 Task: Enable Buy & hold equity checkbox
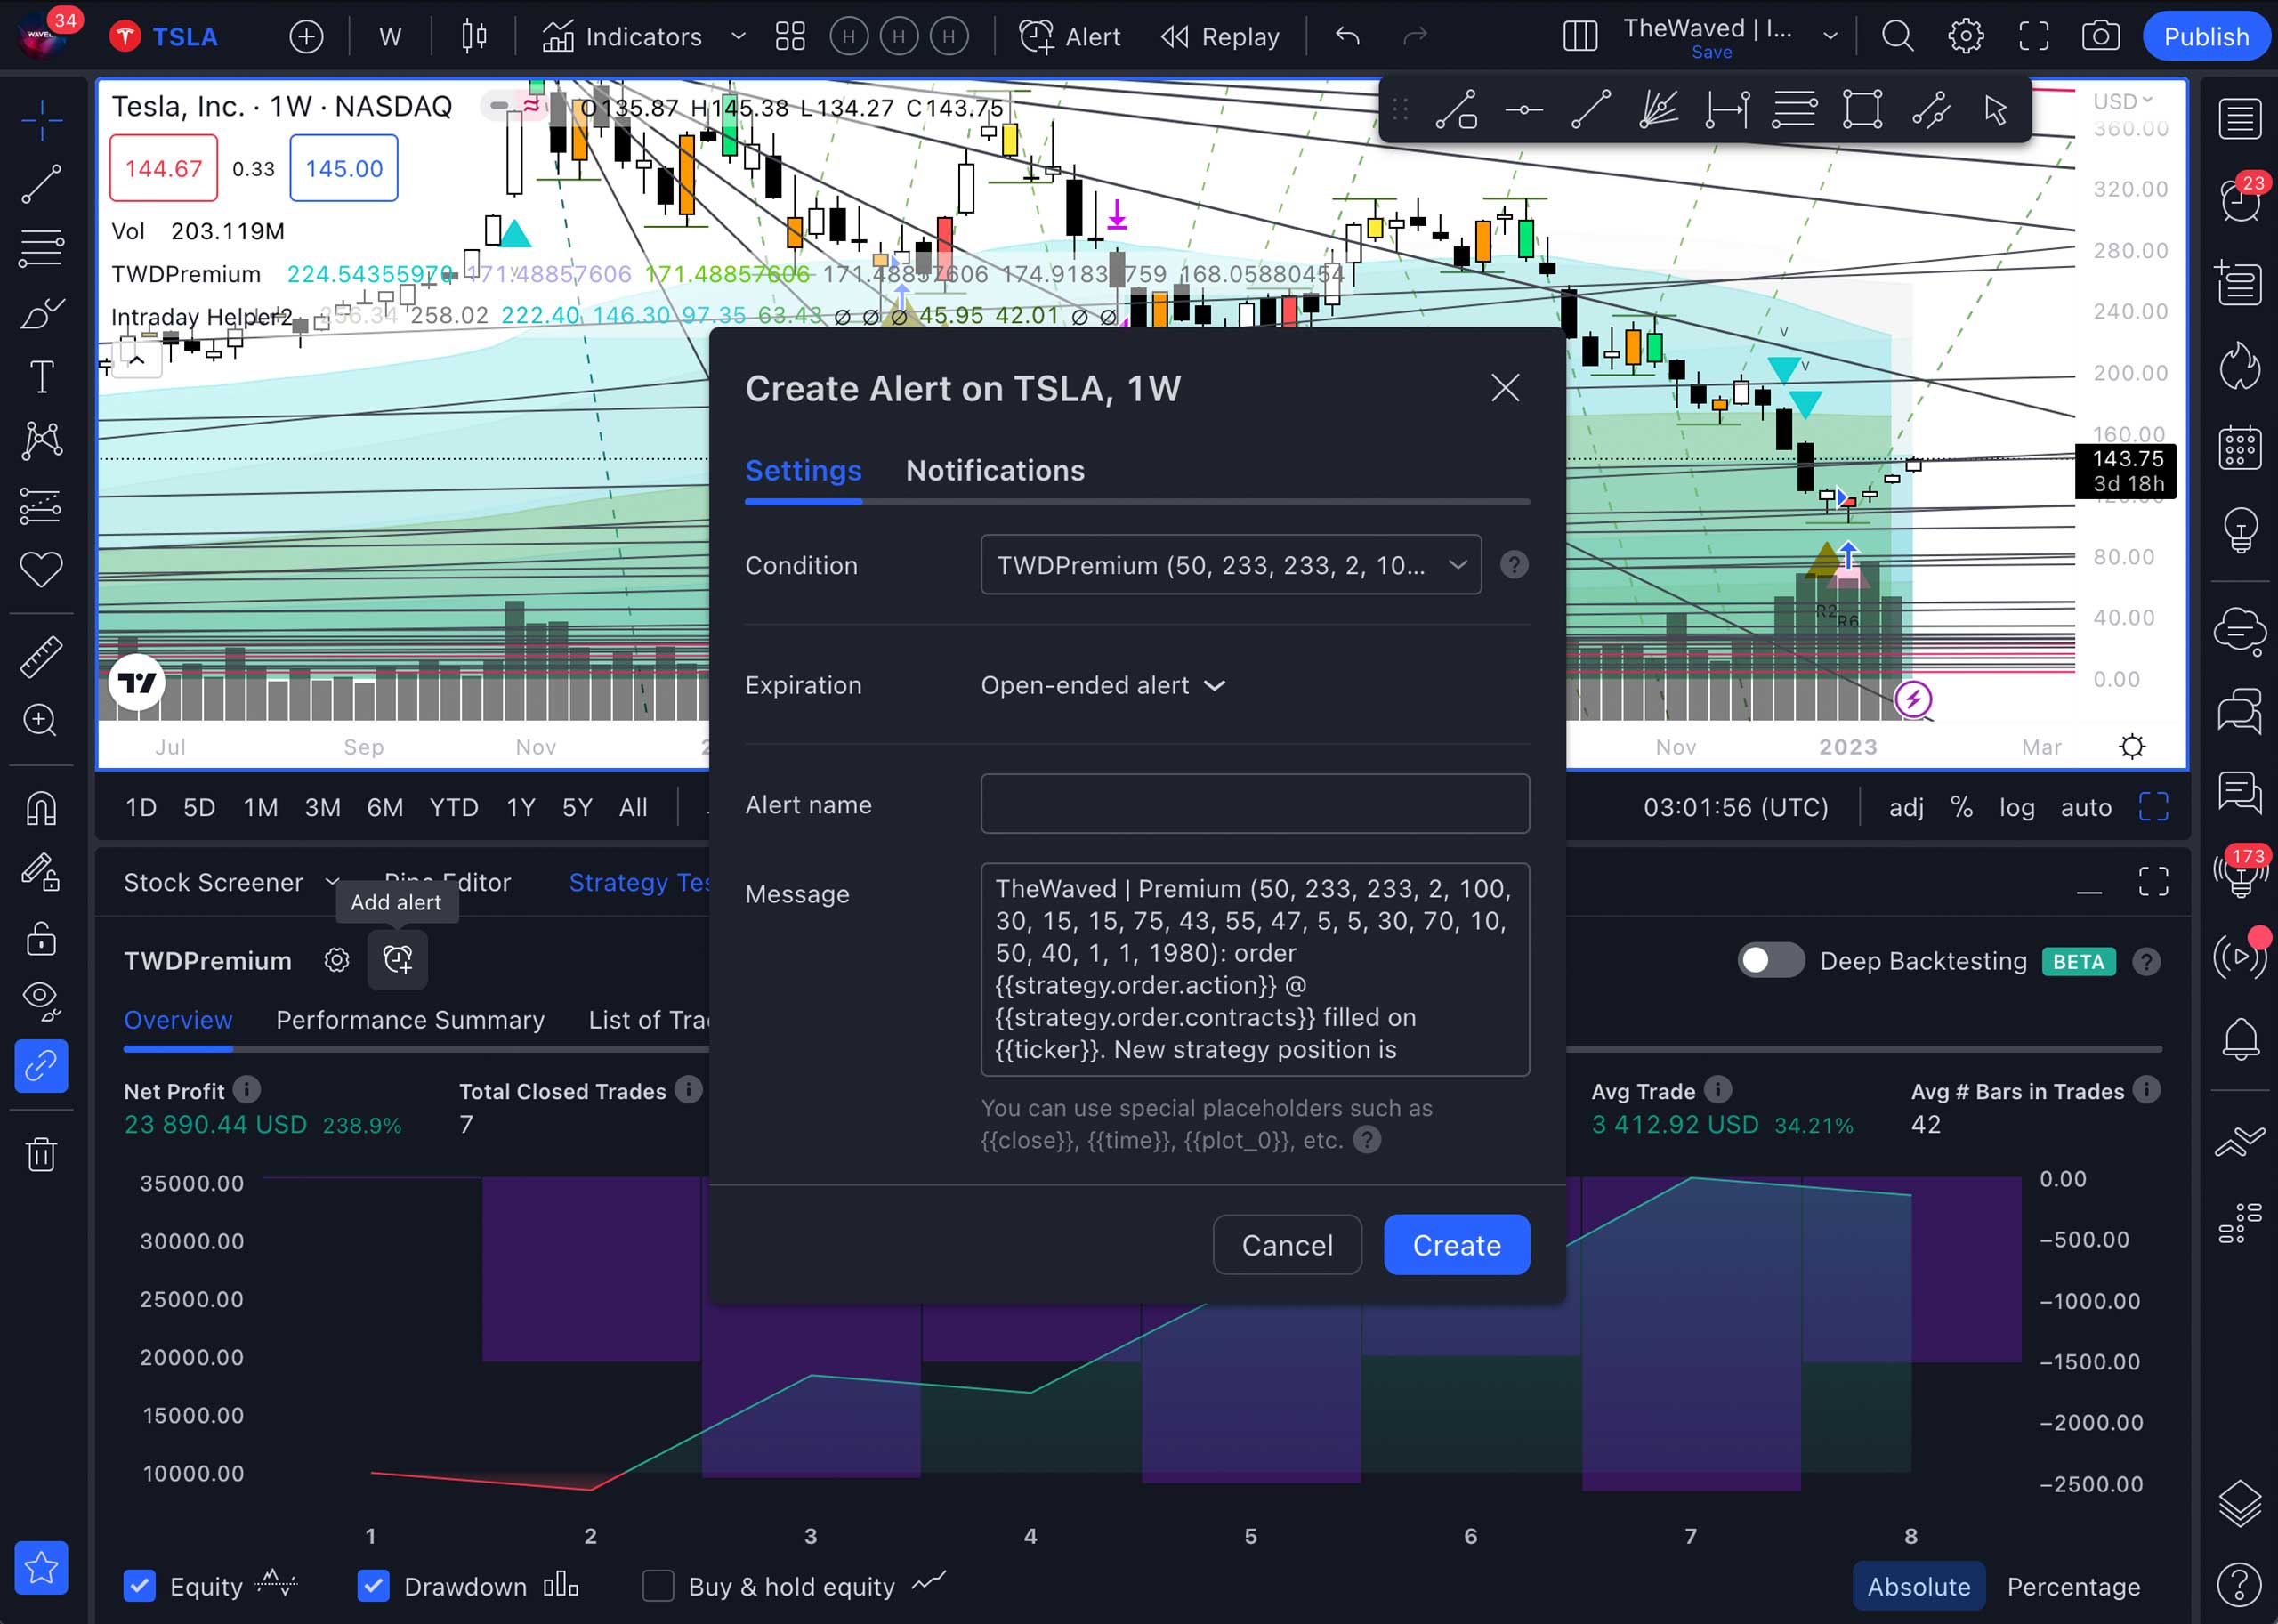click(658, 1586)
